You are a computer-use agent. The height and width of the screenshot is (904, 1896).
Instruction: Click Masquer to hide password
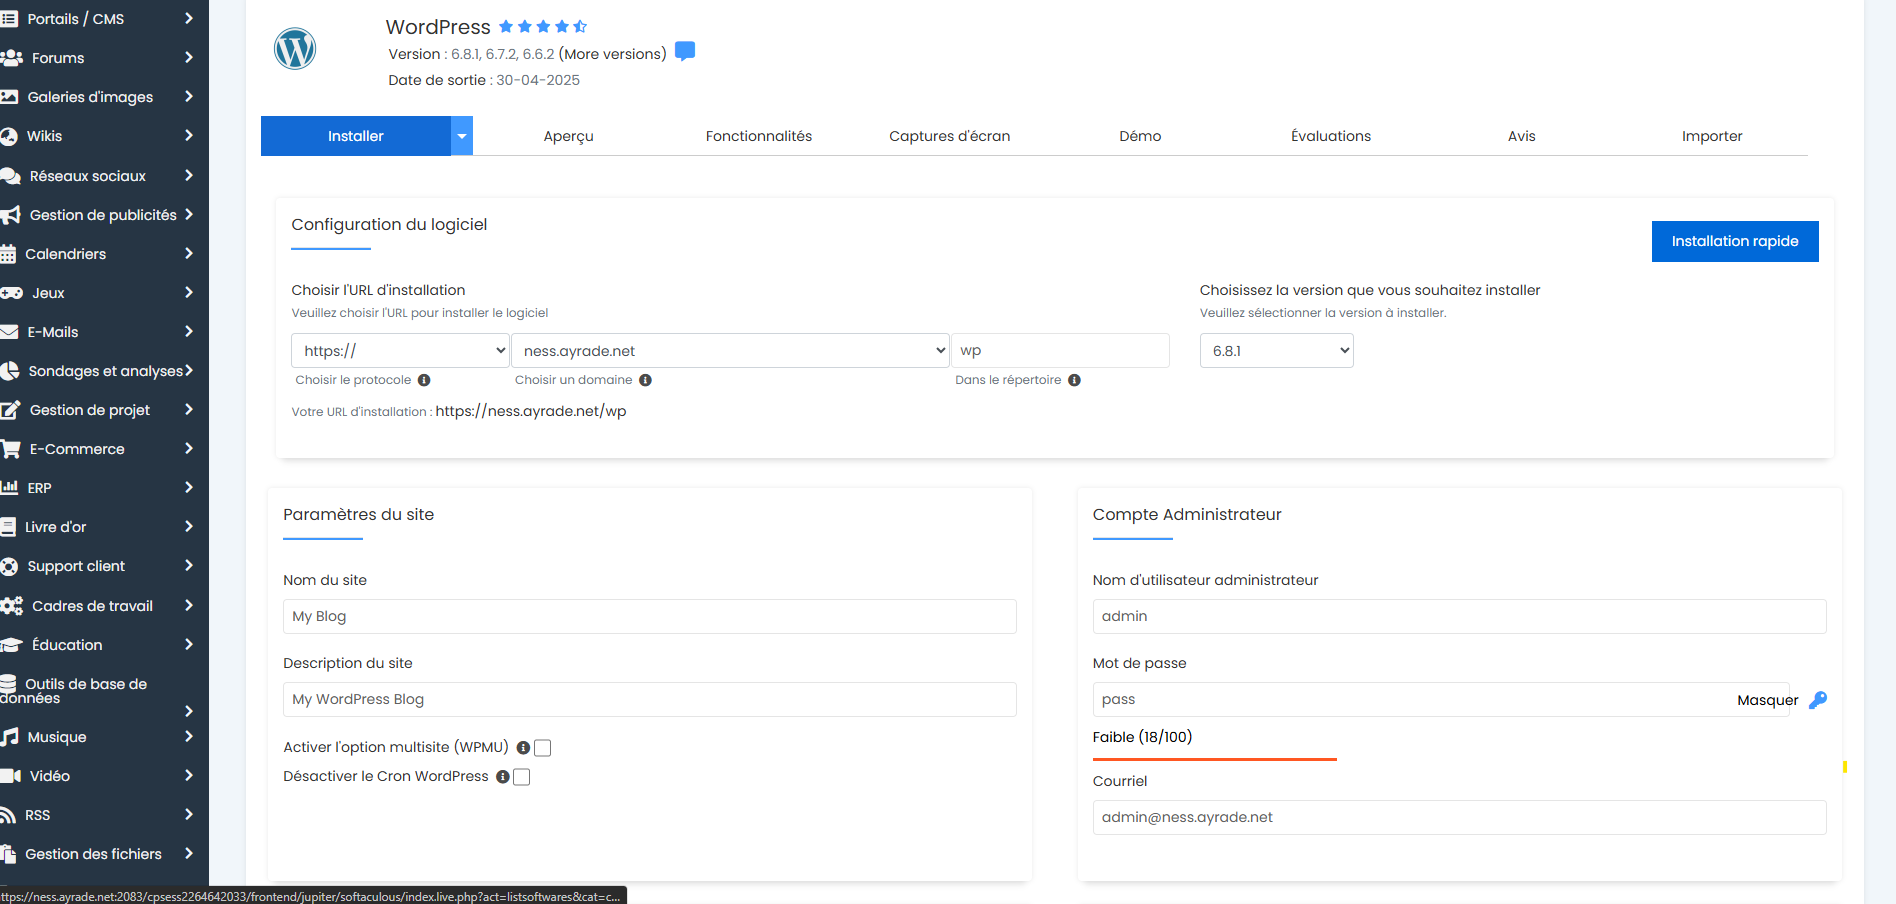click(x=1767, y=700)
